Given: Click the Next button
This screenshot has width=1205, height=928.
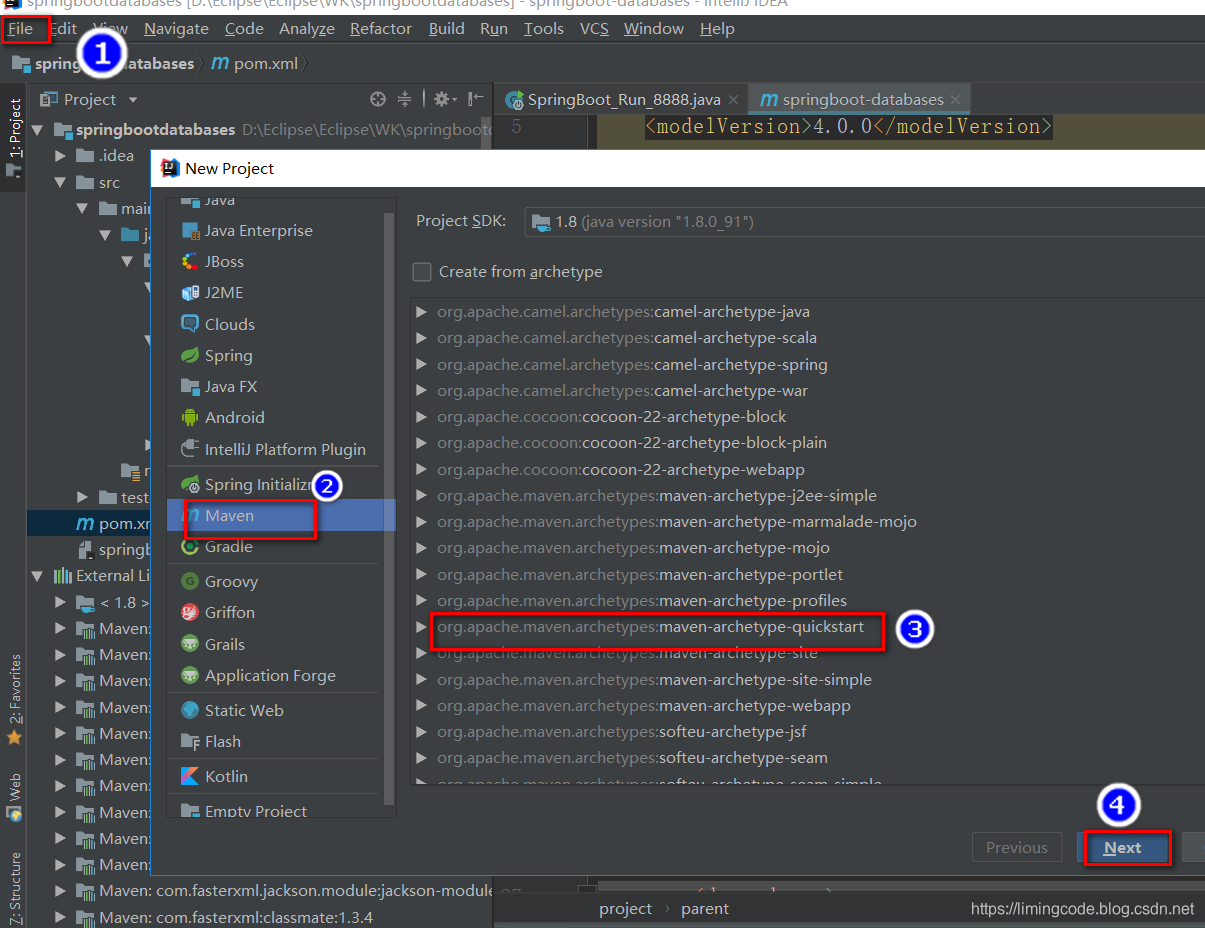Looking at the screenshot, I should tap(1127, 847).
